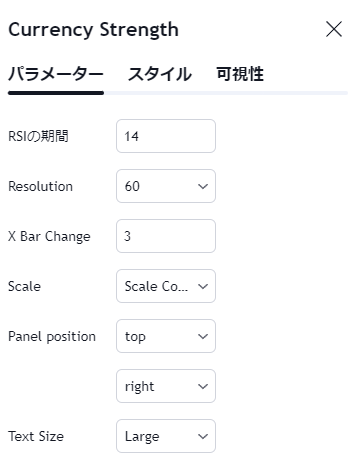Click the chevron next to right value
Viewport: 362px width, 473px height.
(x=203, y=386)
